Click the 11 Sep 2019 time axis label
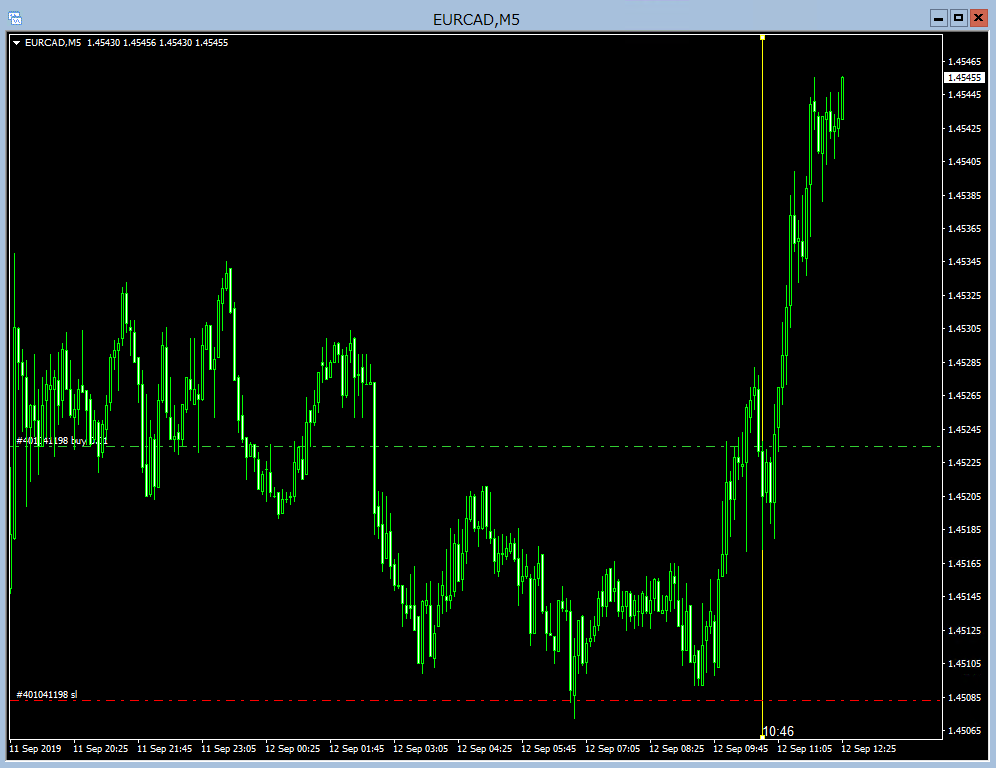Viewport: 996px width, 768px height. coord(36,748)
